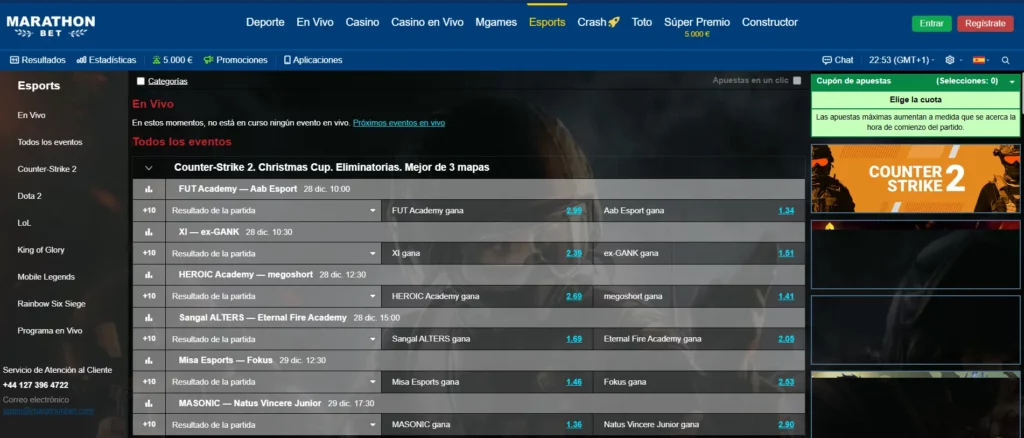Select odds 2.99 for FUT Academy gana

574,211
